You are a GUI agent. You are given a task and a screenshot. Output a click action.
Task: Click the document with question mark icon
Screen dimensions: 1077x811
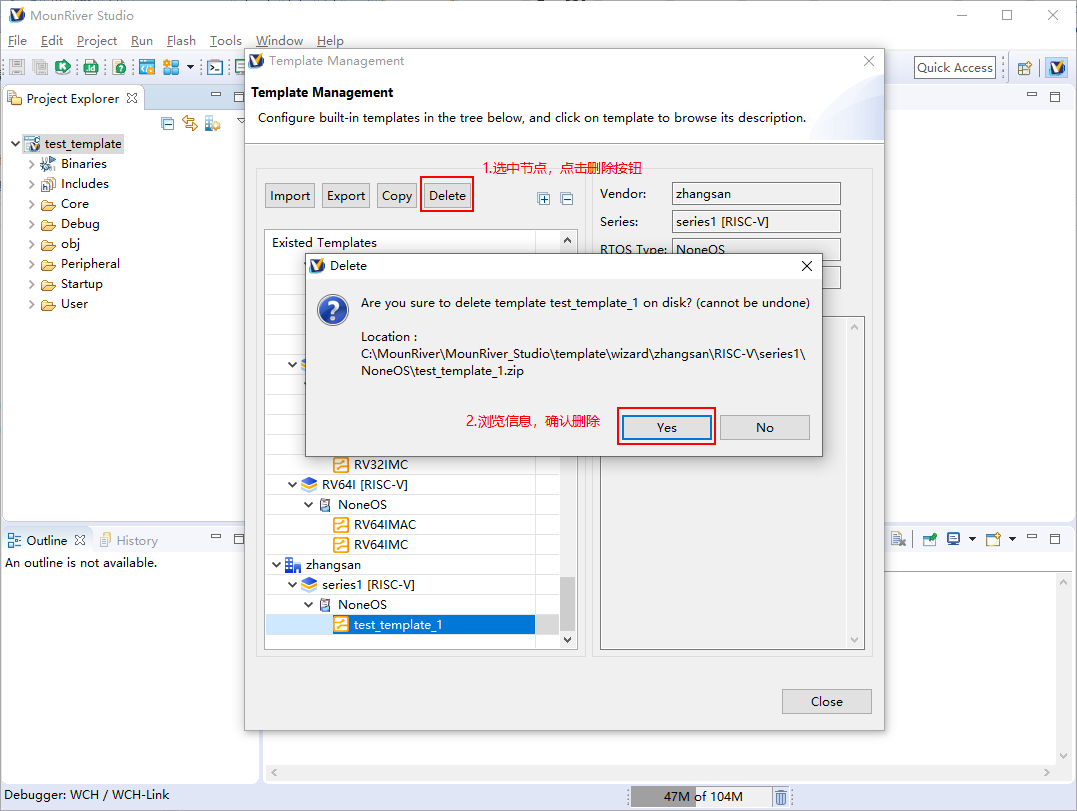click(120, 67)
